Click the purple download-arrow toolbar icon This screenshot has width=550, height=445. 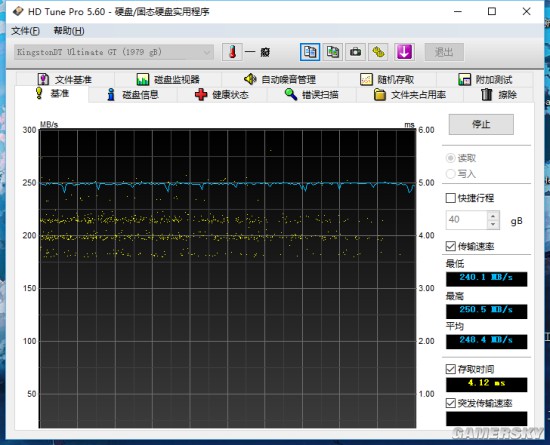tap(404, 52)
